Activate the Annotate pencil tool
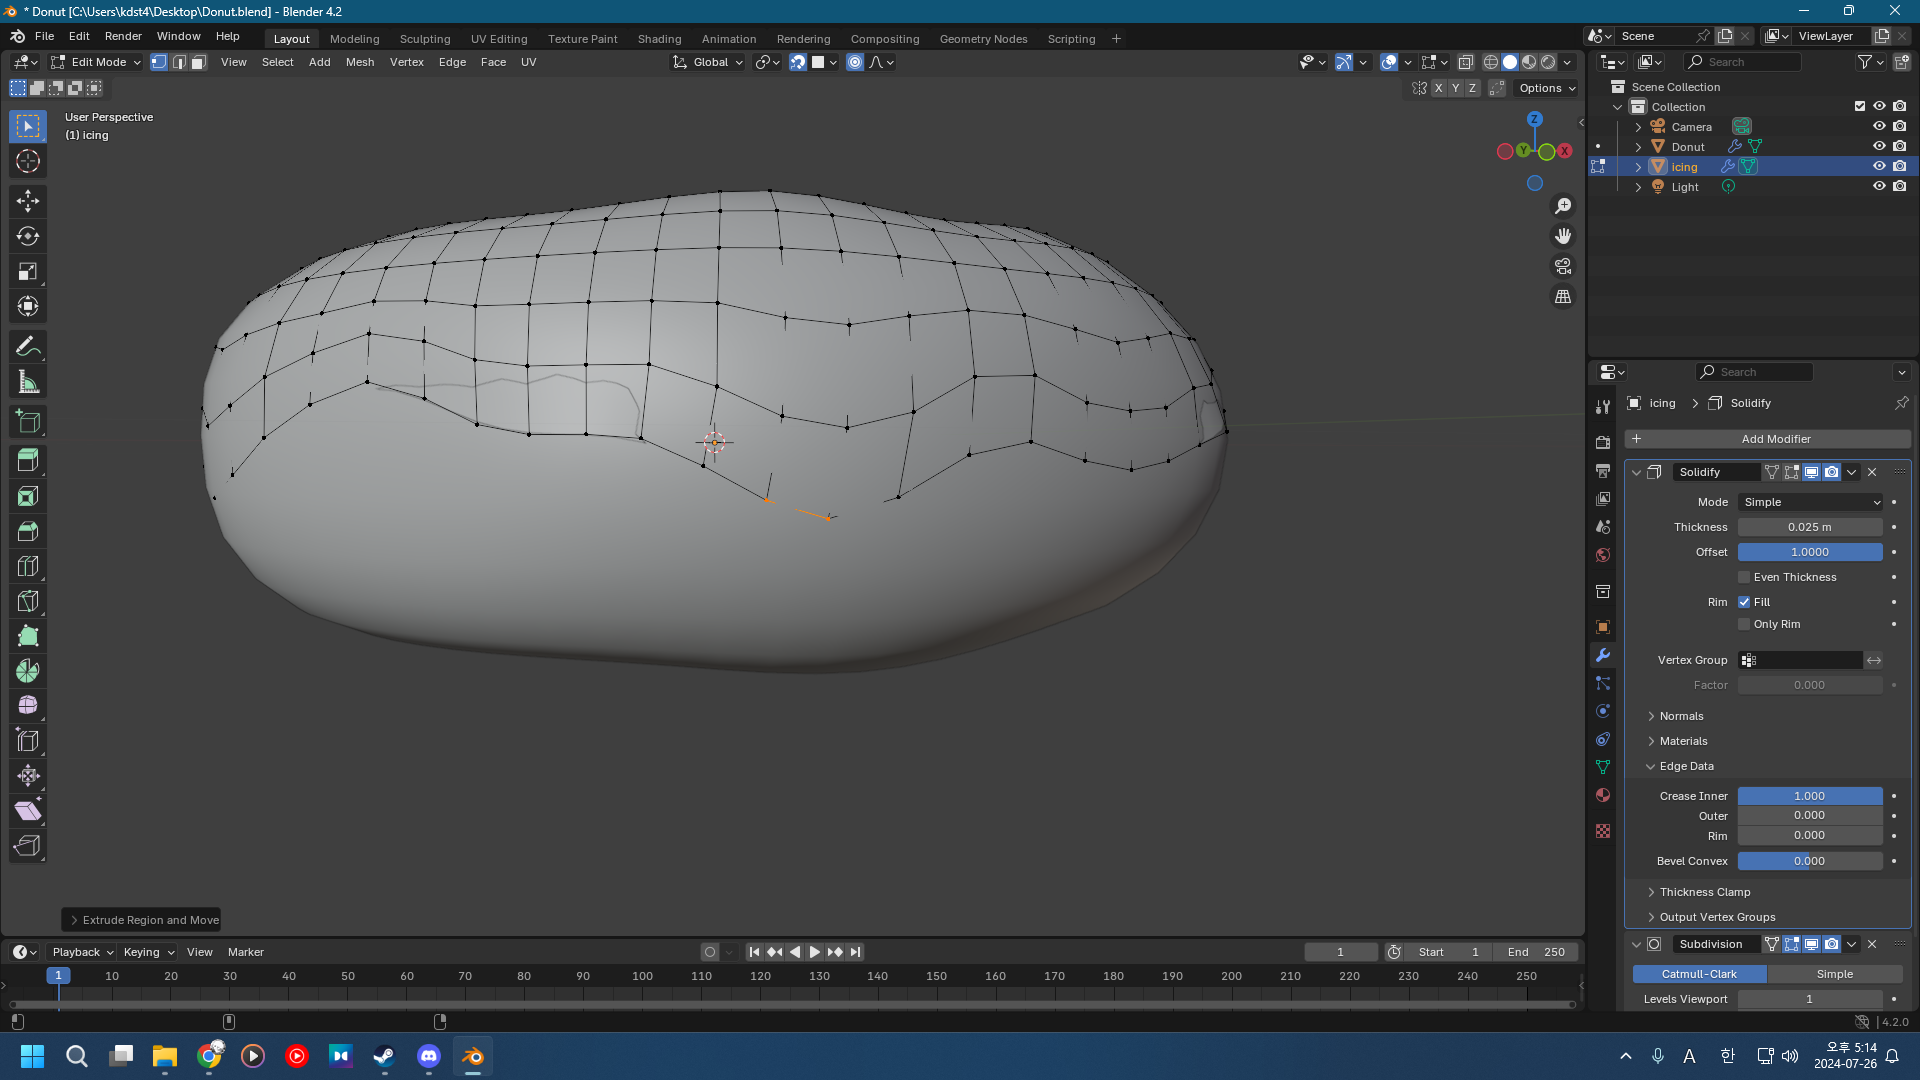Screen dimensions: 1920x1080 pos(28,347)
